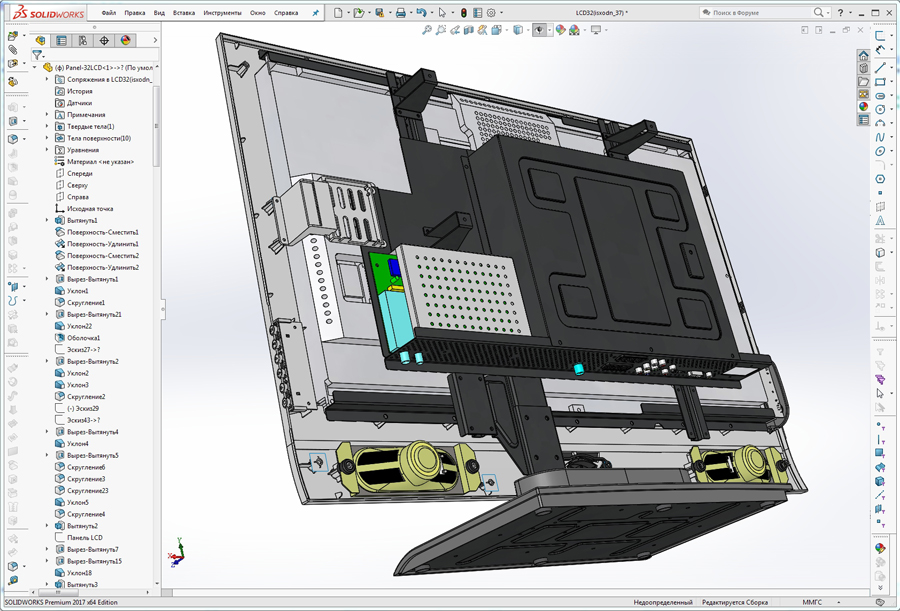Viewport: 900px width, 611px height.
Task: Click the Section View tool
Action: point(469,31)
